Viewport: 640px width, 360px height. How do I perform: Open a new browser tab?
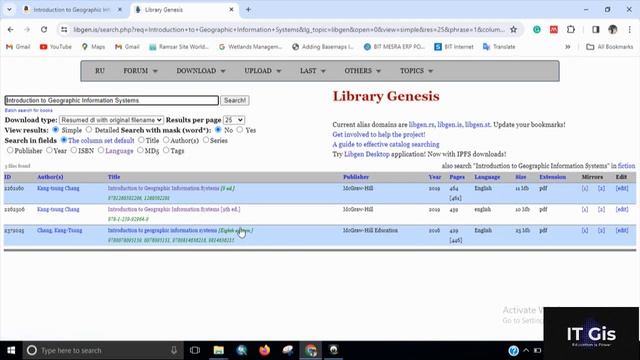point(248,9)
